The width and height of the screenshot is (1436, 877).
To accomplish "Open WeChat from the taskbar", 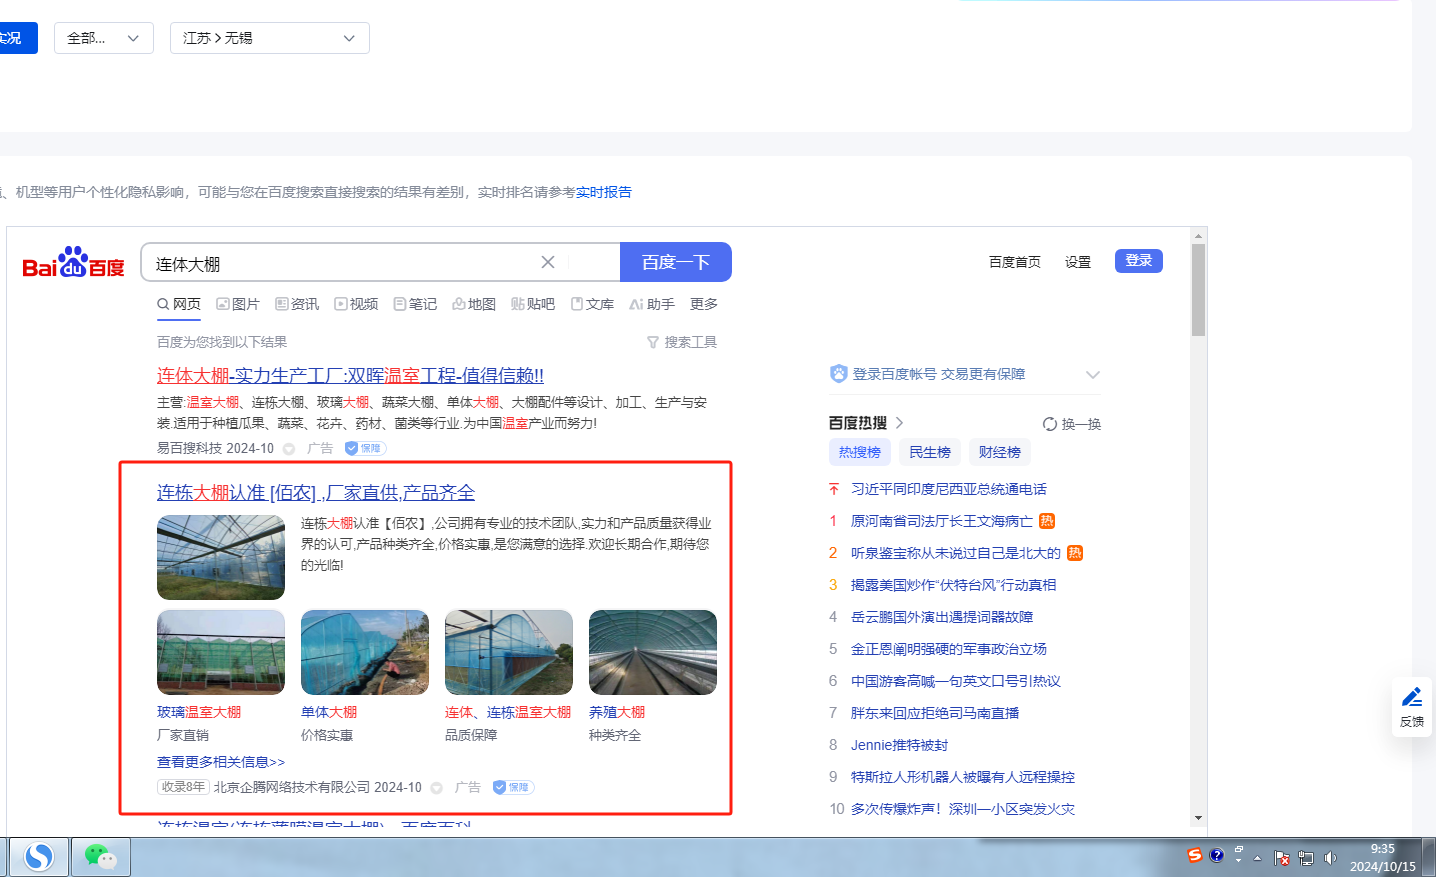I will tap(100, 857).
